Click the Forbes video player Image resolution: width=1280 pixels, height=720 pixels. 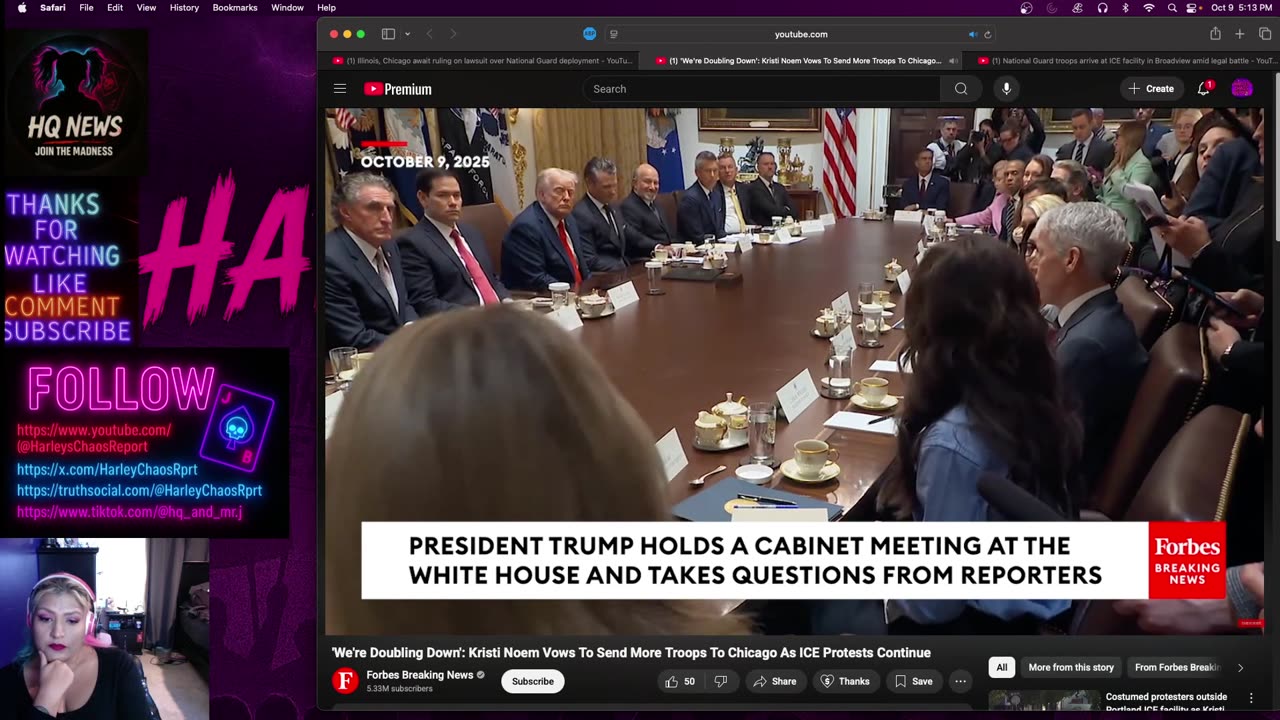(x=794, y=370)
